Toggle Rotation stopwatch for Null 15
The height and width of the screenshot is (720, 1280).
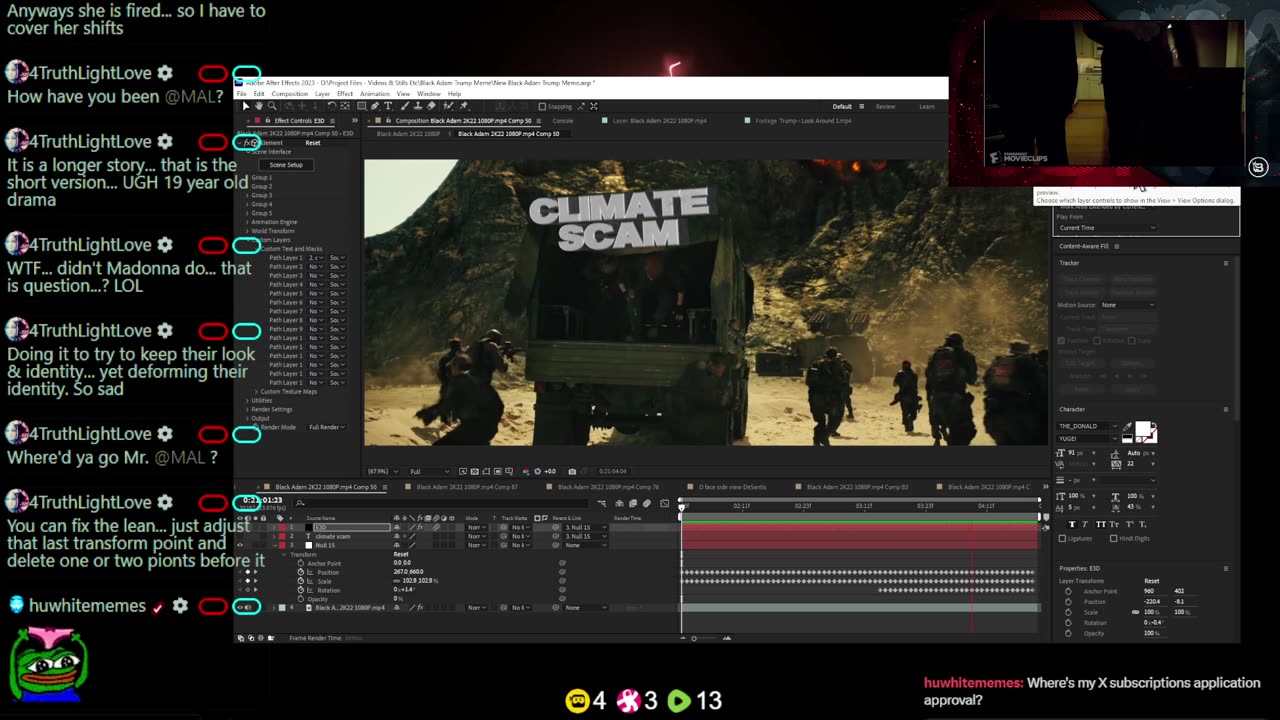coord(300,590)
